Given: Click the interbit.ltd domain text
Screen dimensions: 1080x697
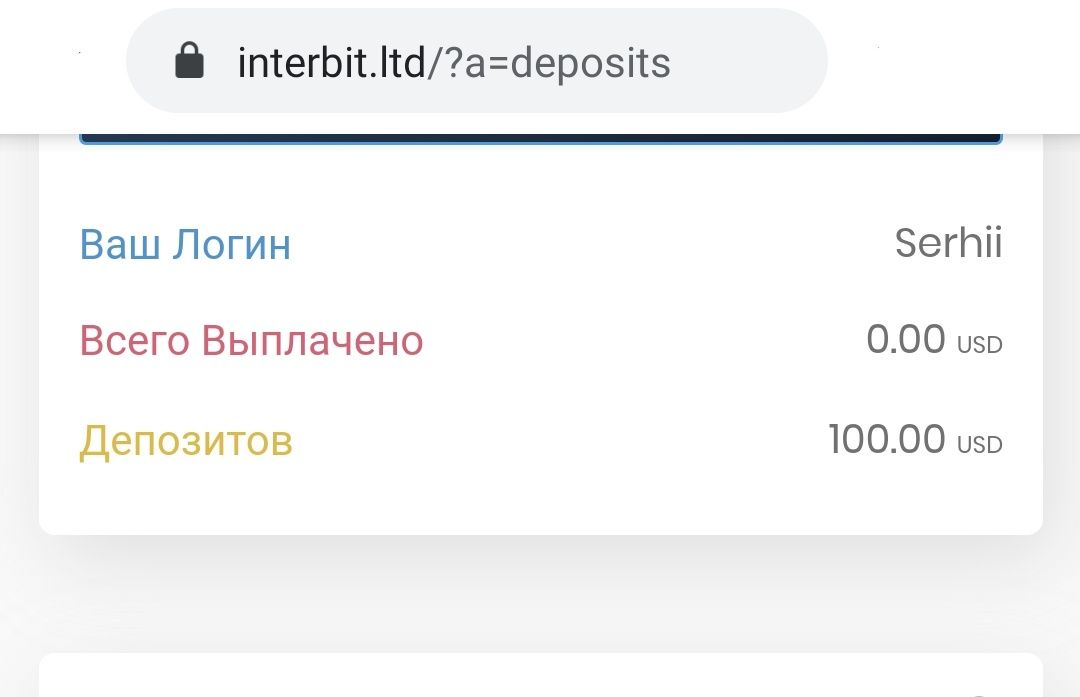Looking at the screenshot, I should click(x=332, y=63).
